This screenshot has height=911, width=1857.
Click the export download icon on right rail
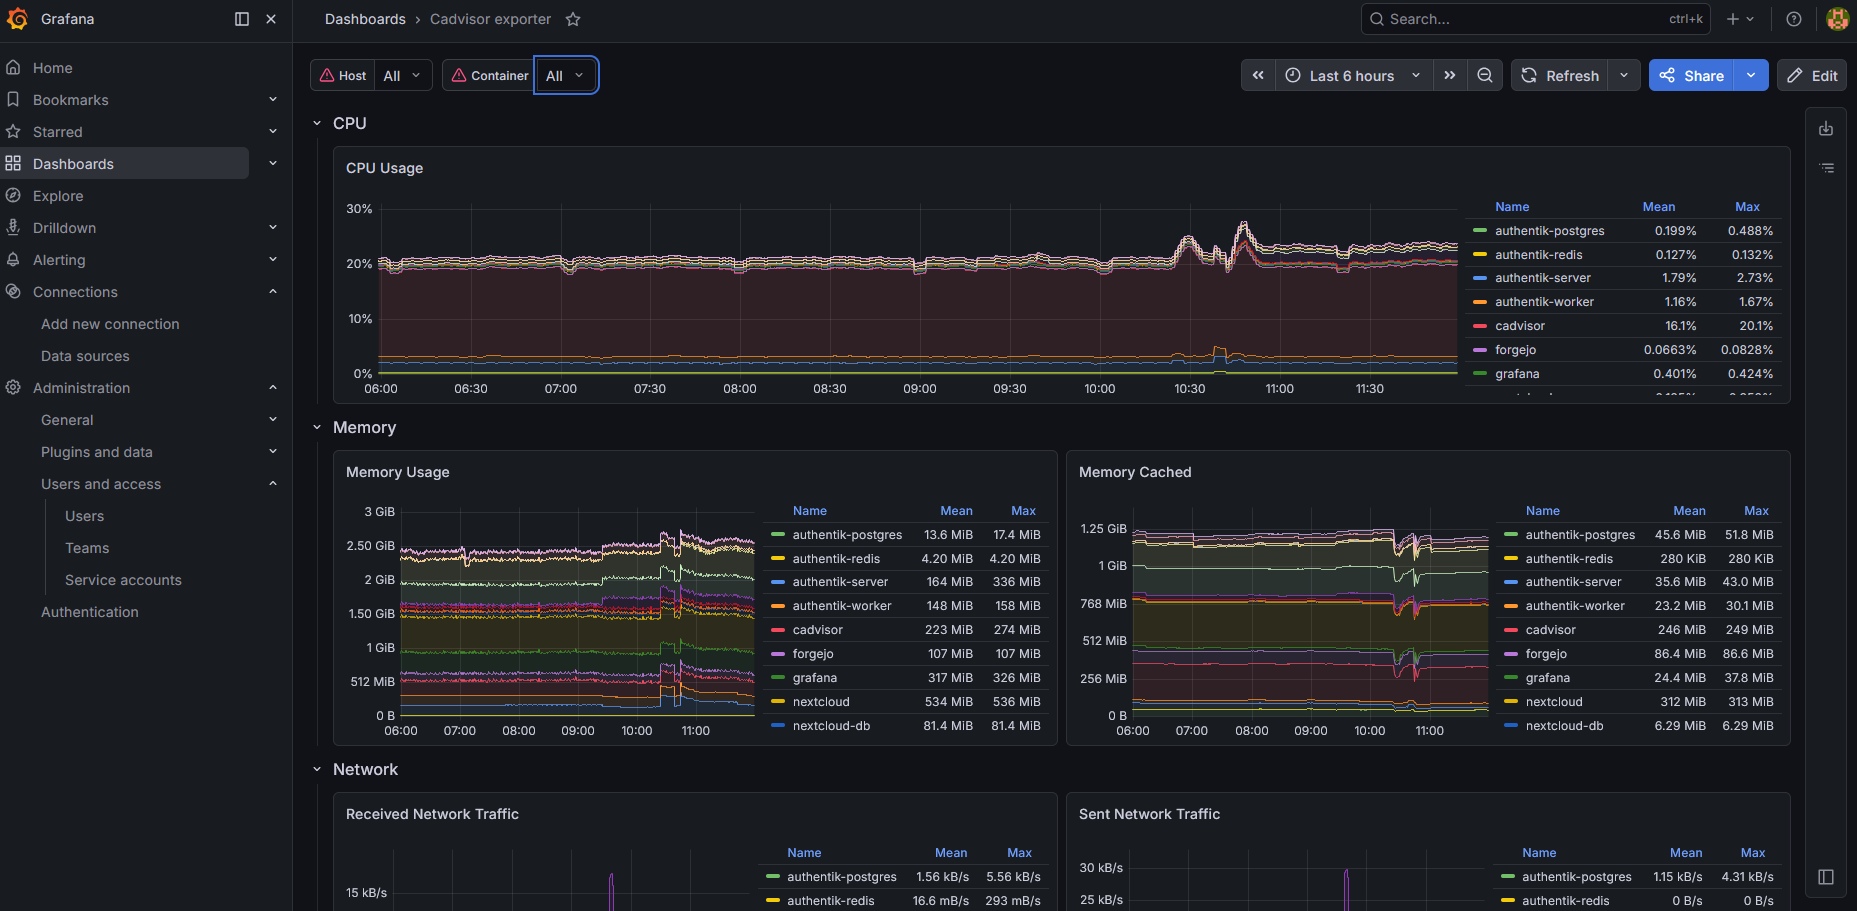(1826, 129)
